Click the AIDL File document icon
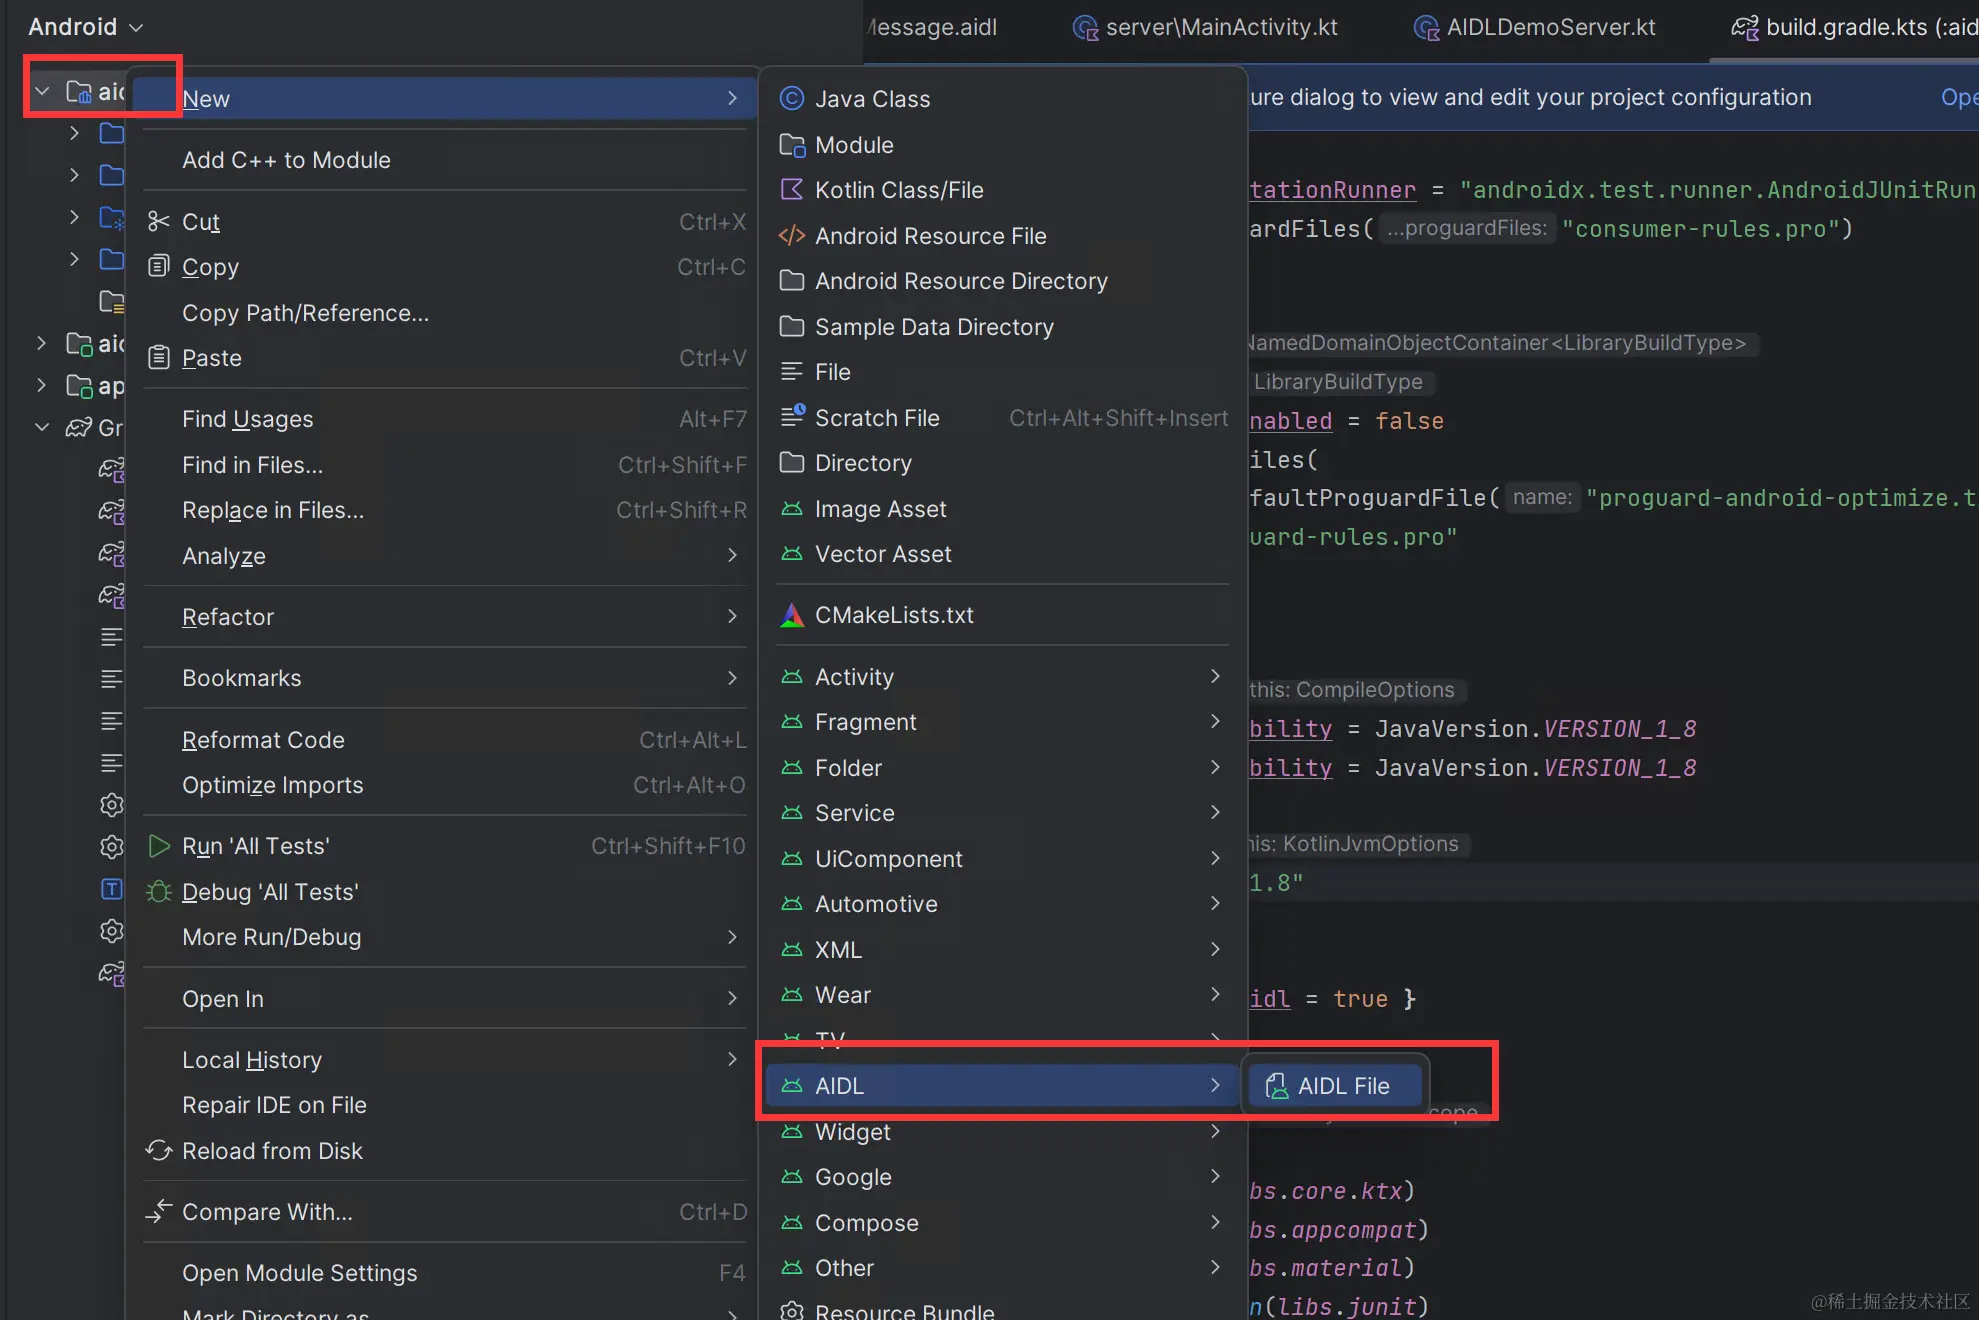1979x1320 pixels. click(1276, 1086)
